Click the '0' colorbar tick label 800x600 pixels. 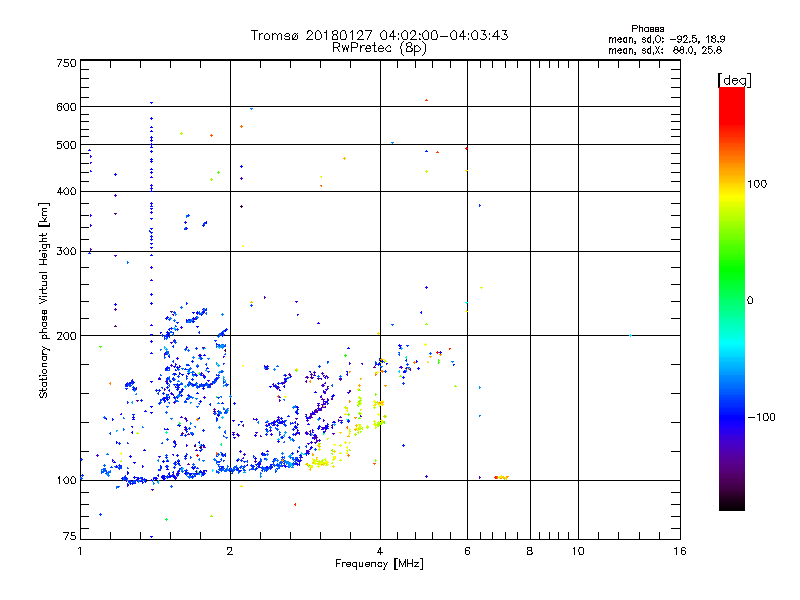click(750, 300)
